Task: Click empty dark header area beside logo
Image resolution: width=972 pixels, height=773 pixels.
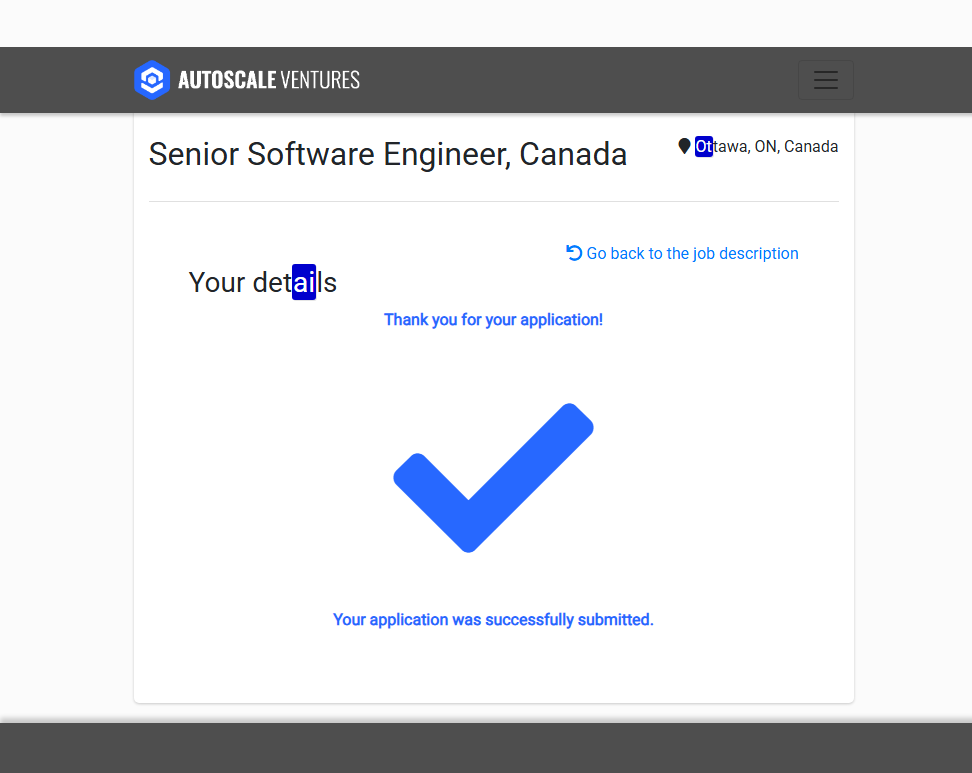Action: [580, 80]
